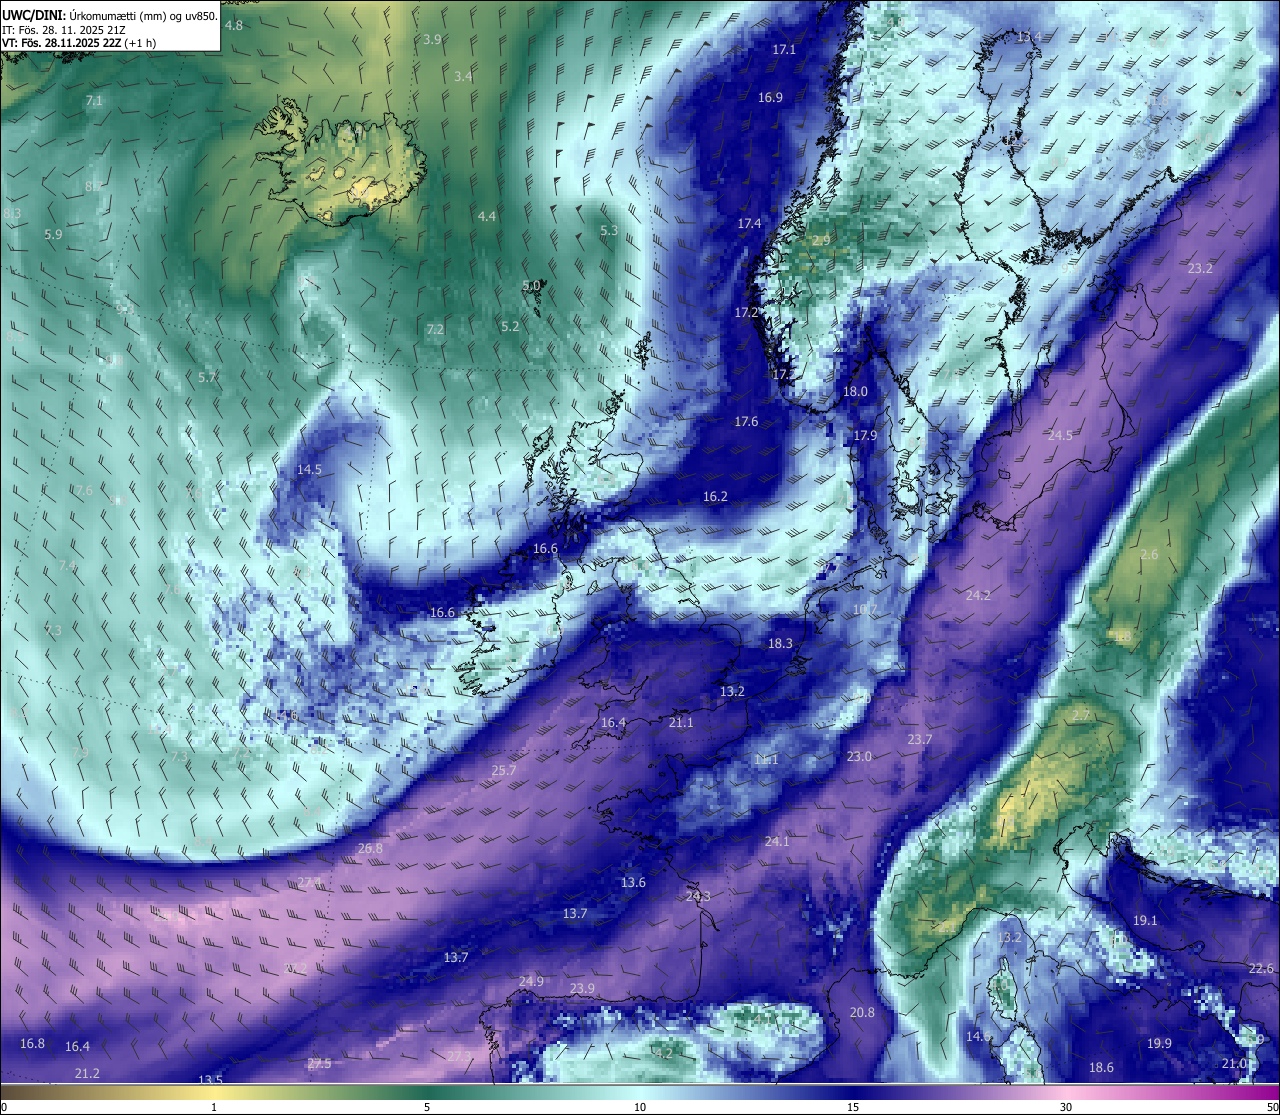
Task: Click the 17.1 value label
Action: pos(784,50)
